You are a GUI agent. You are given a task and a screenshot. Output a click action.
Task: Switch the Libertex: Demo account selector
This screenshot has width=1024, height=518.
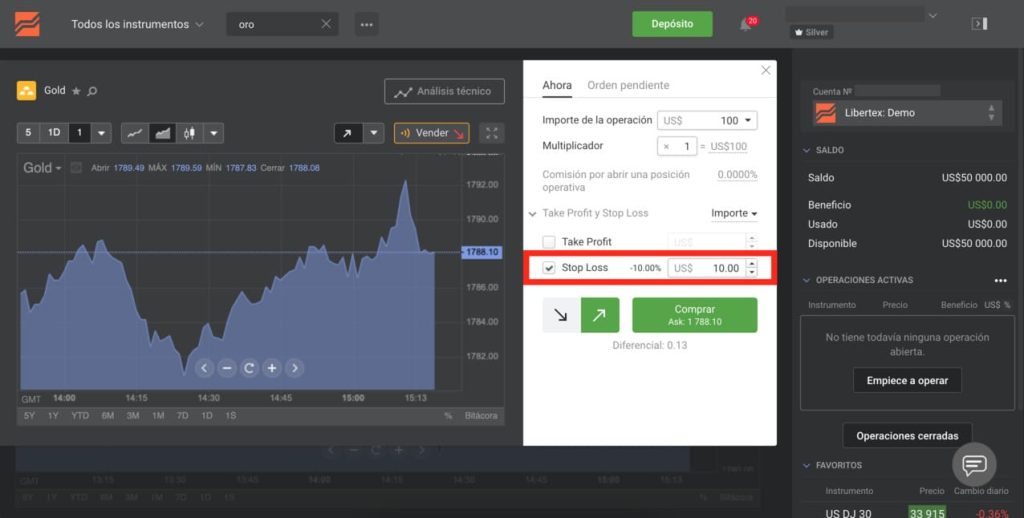pos(907,112)
